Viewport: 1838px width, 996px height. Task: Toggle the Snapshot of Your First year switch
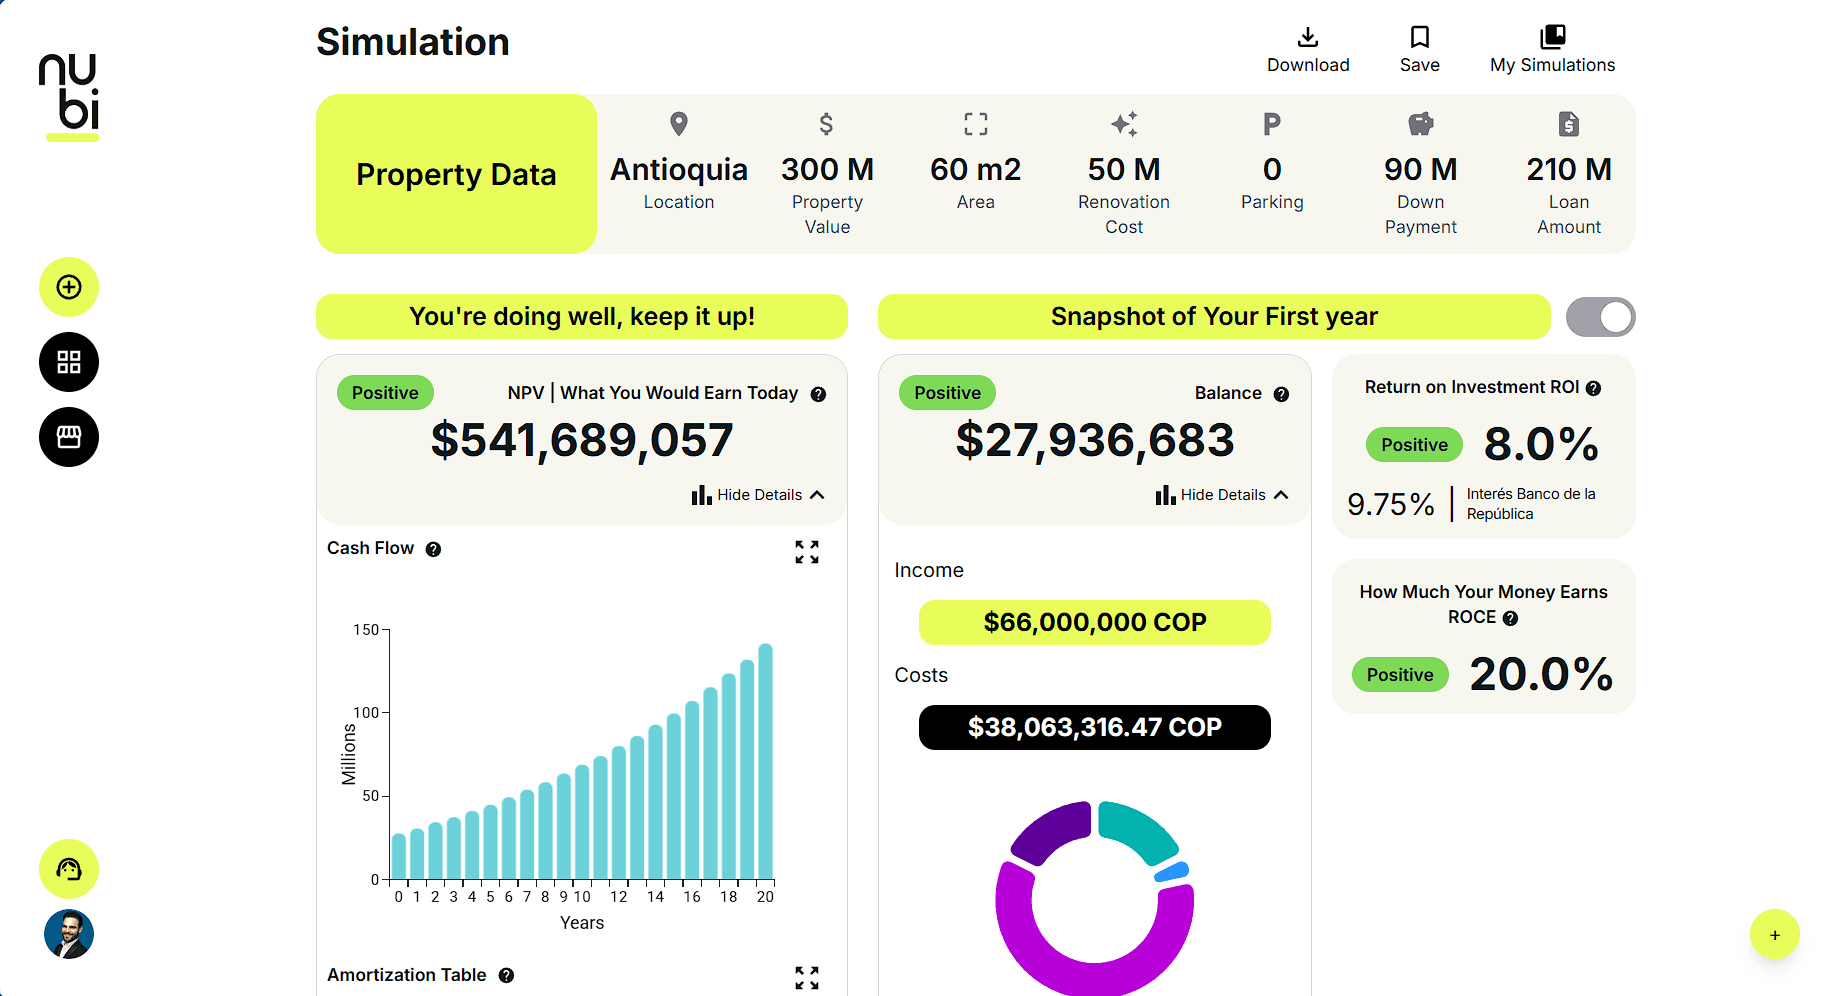click(1600, 316)
